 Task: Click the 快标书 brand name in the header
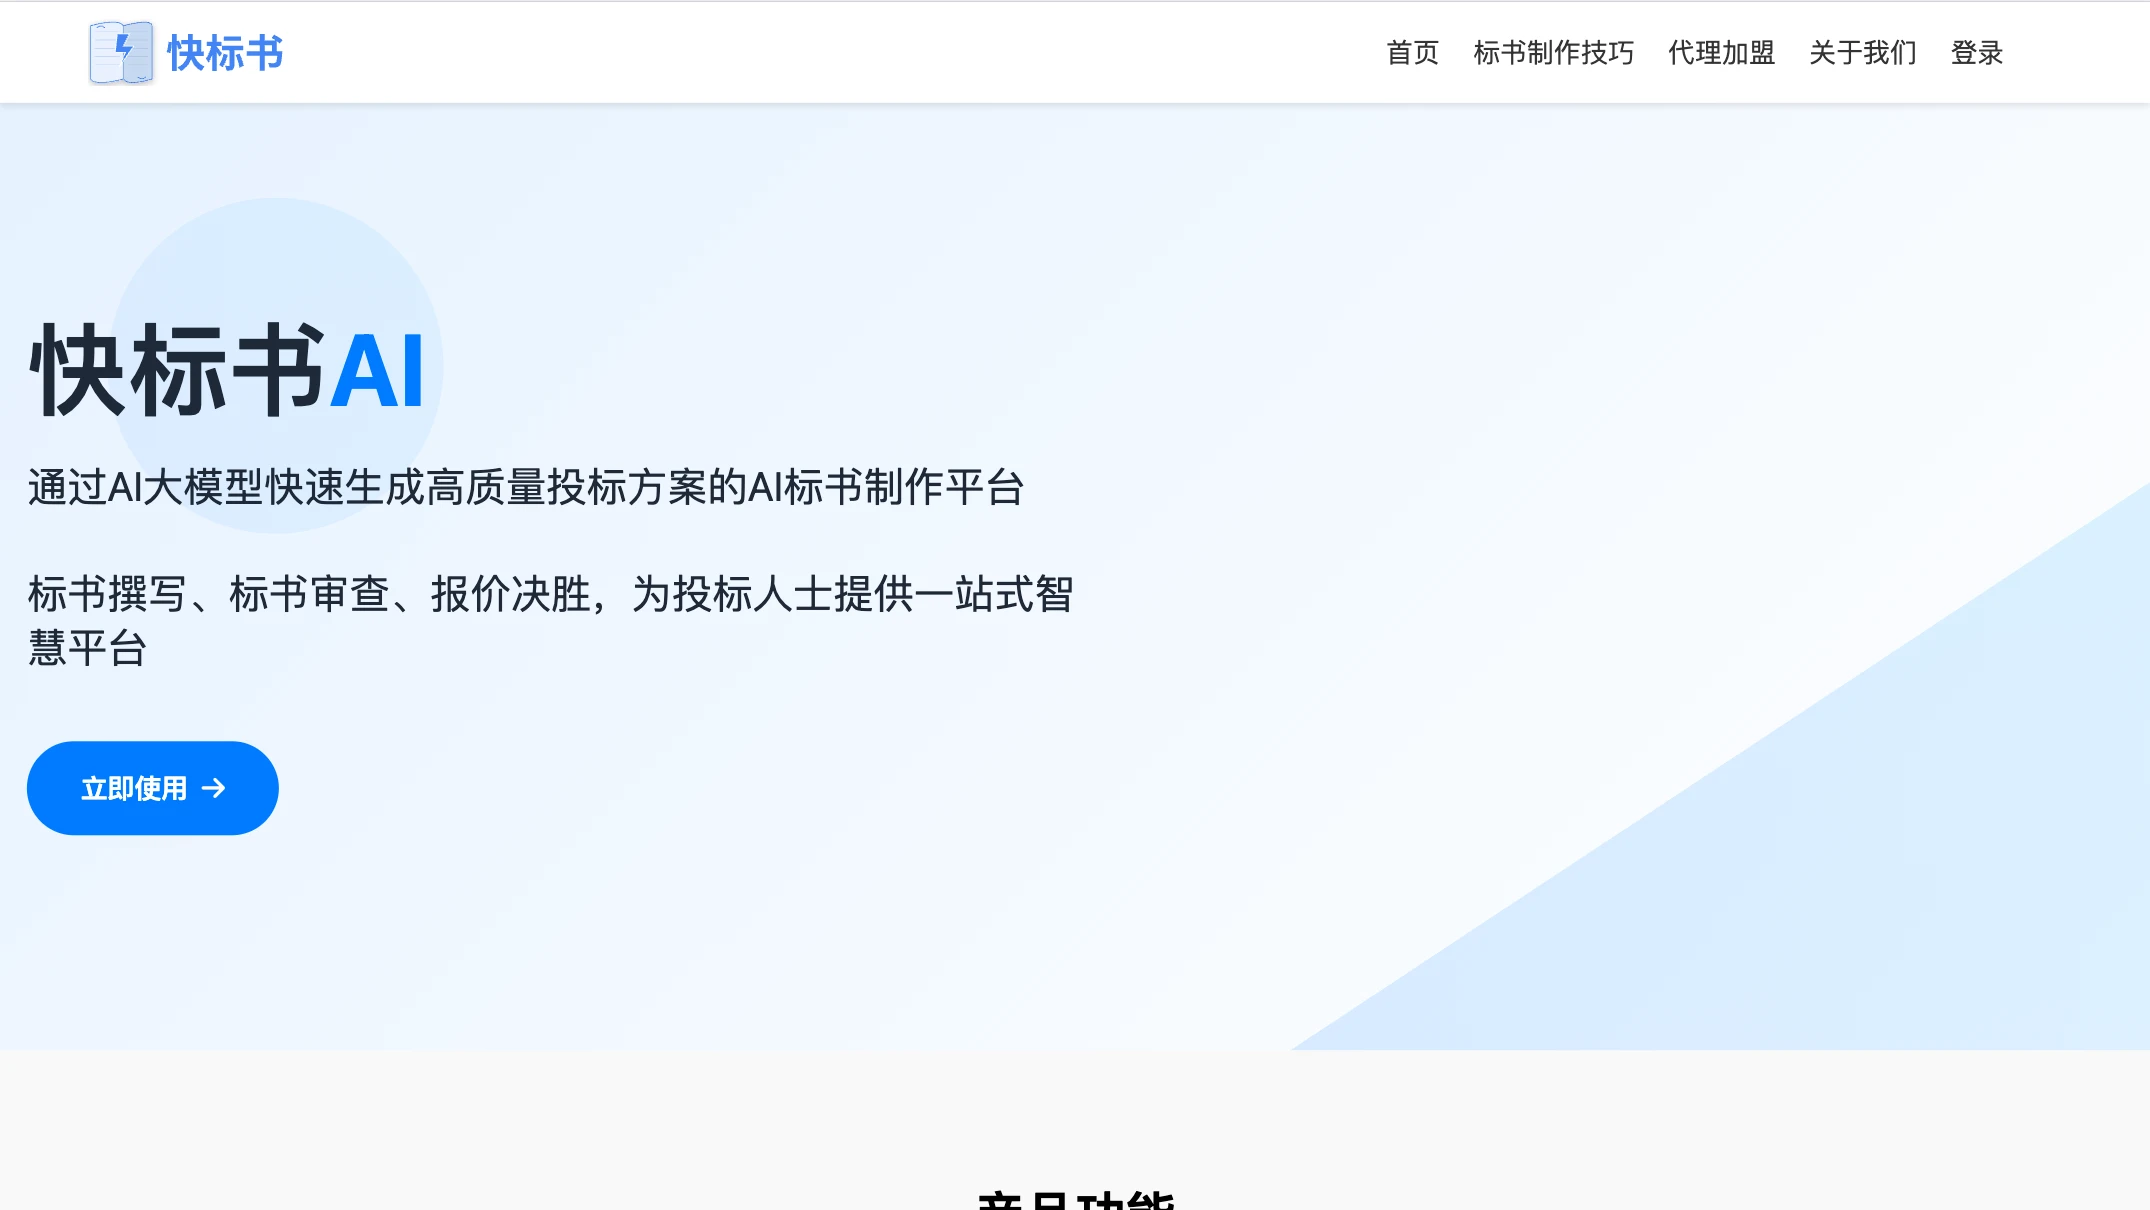pos(225,53)
